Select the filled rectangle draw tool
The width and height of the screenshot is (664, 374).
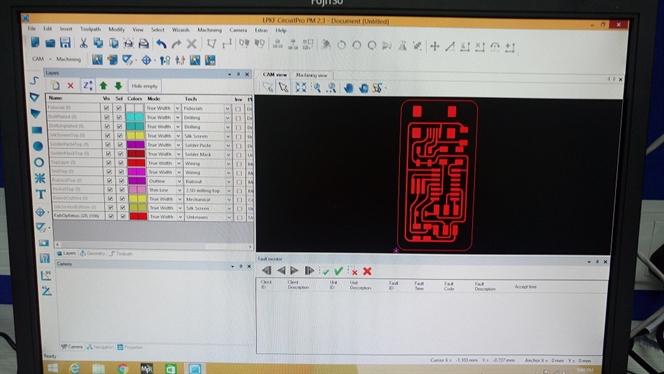pyautogui.click(x=37, y=130)
